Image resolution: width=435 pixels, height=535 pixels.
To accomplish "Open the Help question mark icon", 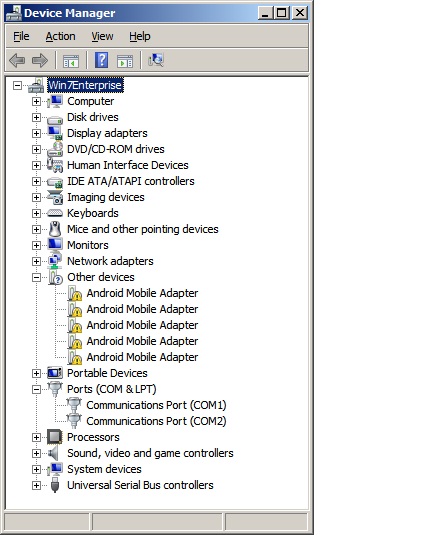I will (102, 60).
